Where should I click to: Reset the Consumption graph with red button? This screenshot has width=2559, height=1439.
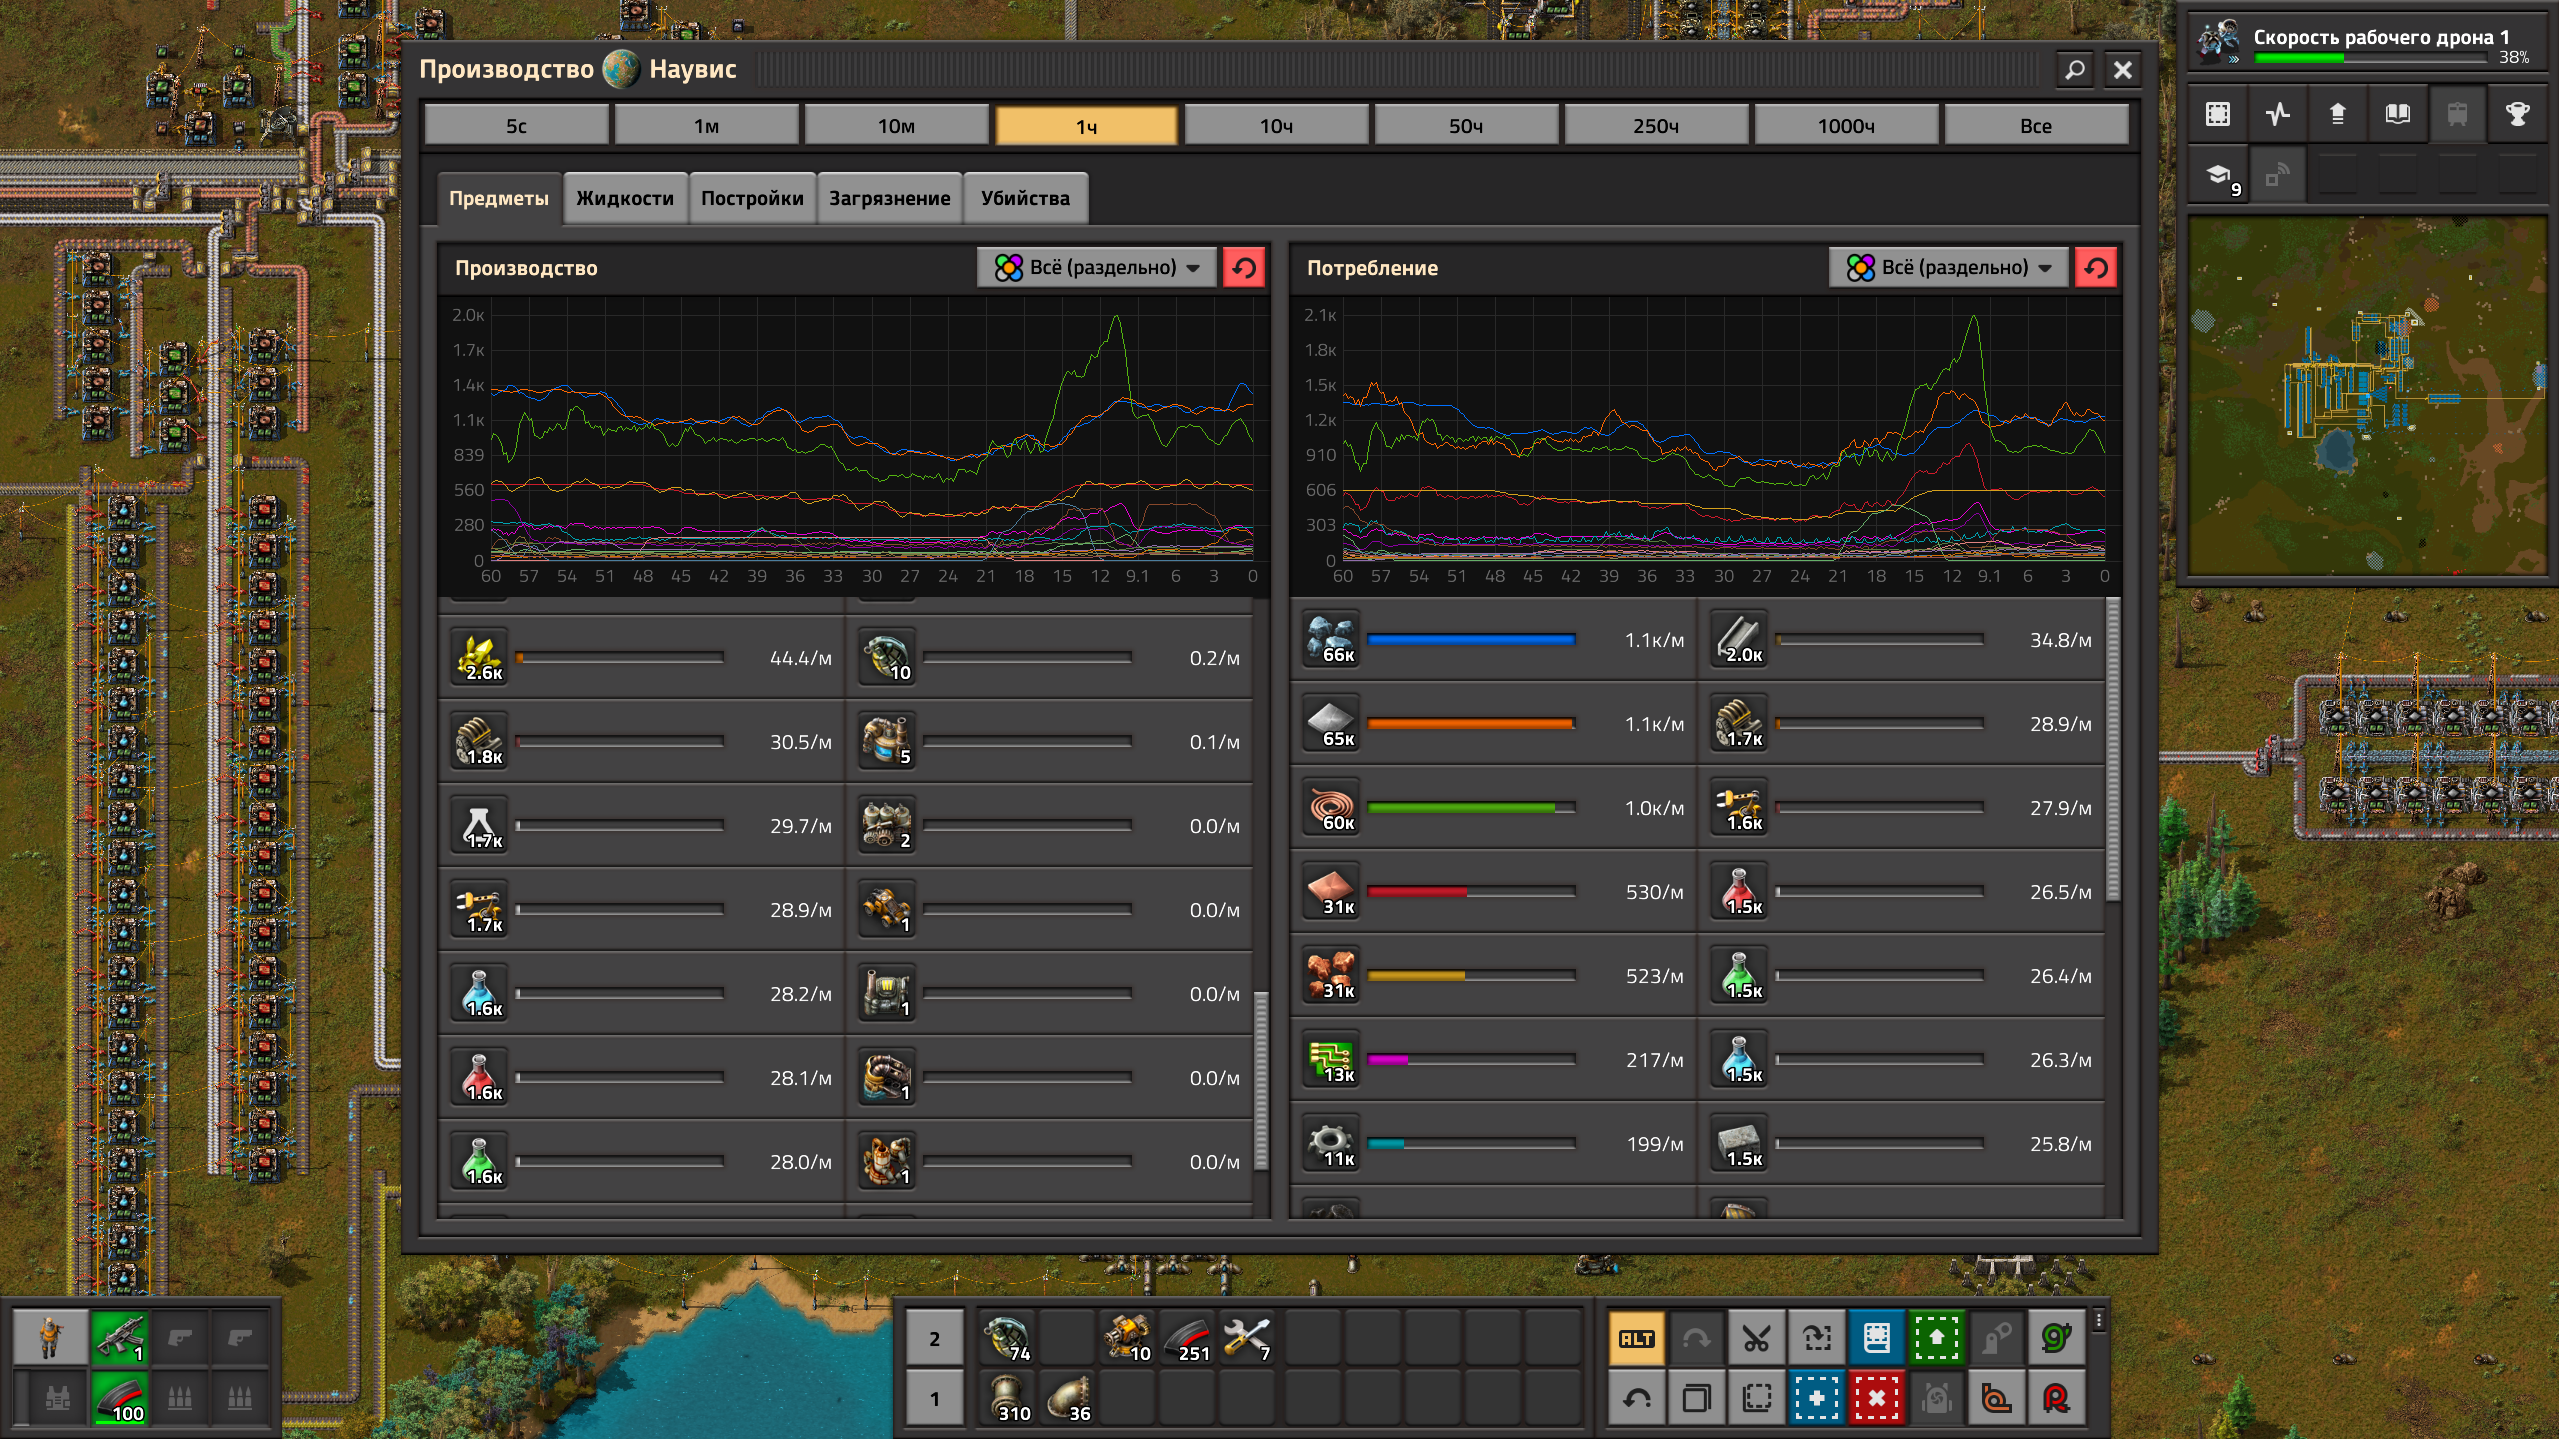(x=2096, y=268)
